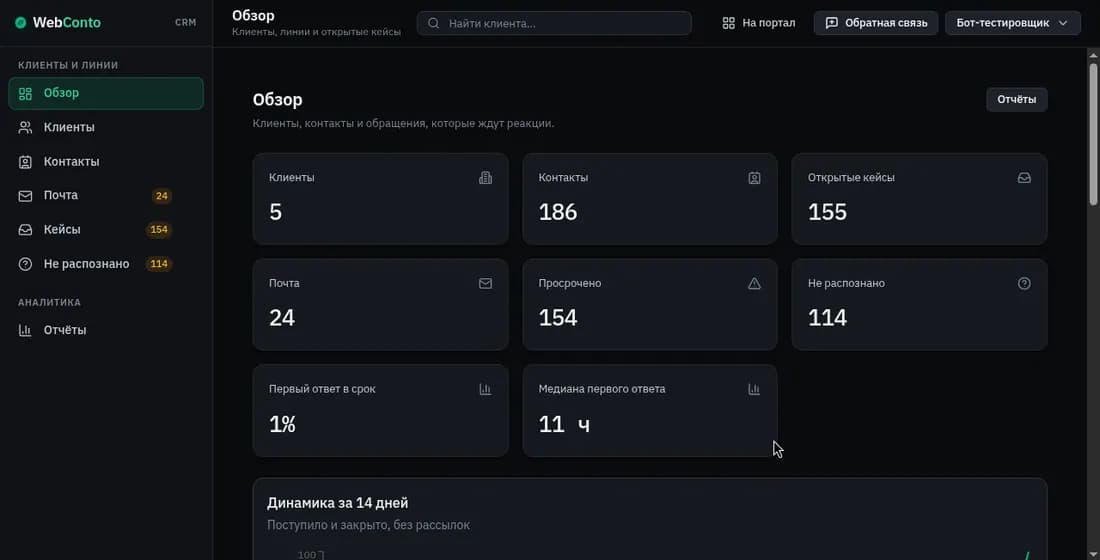This screenshot has width=1100, height=560.
Task: Open Контакты section in sidebar
Action: (x=106, y=161)
